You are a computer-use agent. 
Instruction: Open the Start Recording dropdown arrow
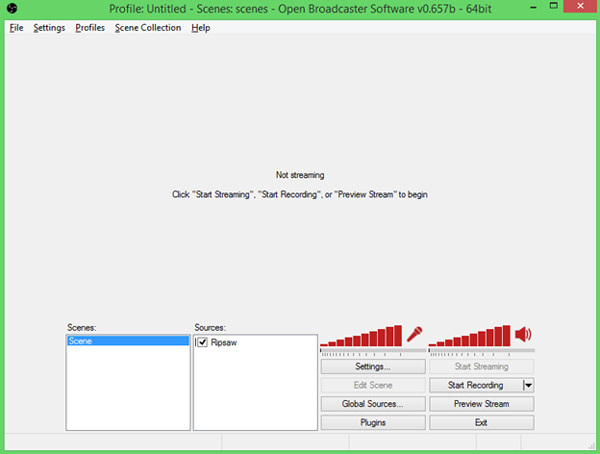pyautogui.click(x=528, y=385)
